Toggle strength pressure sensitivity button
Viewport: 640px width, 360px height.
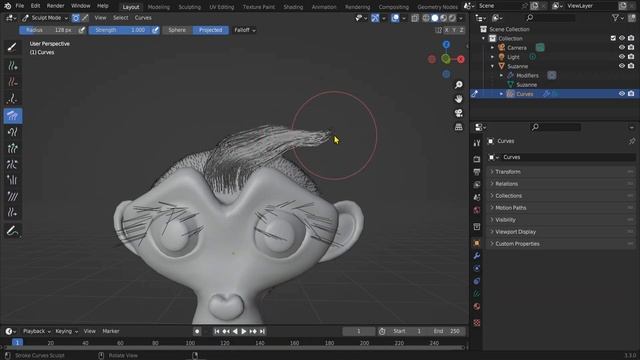pos(156,30)
